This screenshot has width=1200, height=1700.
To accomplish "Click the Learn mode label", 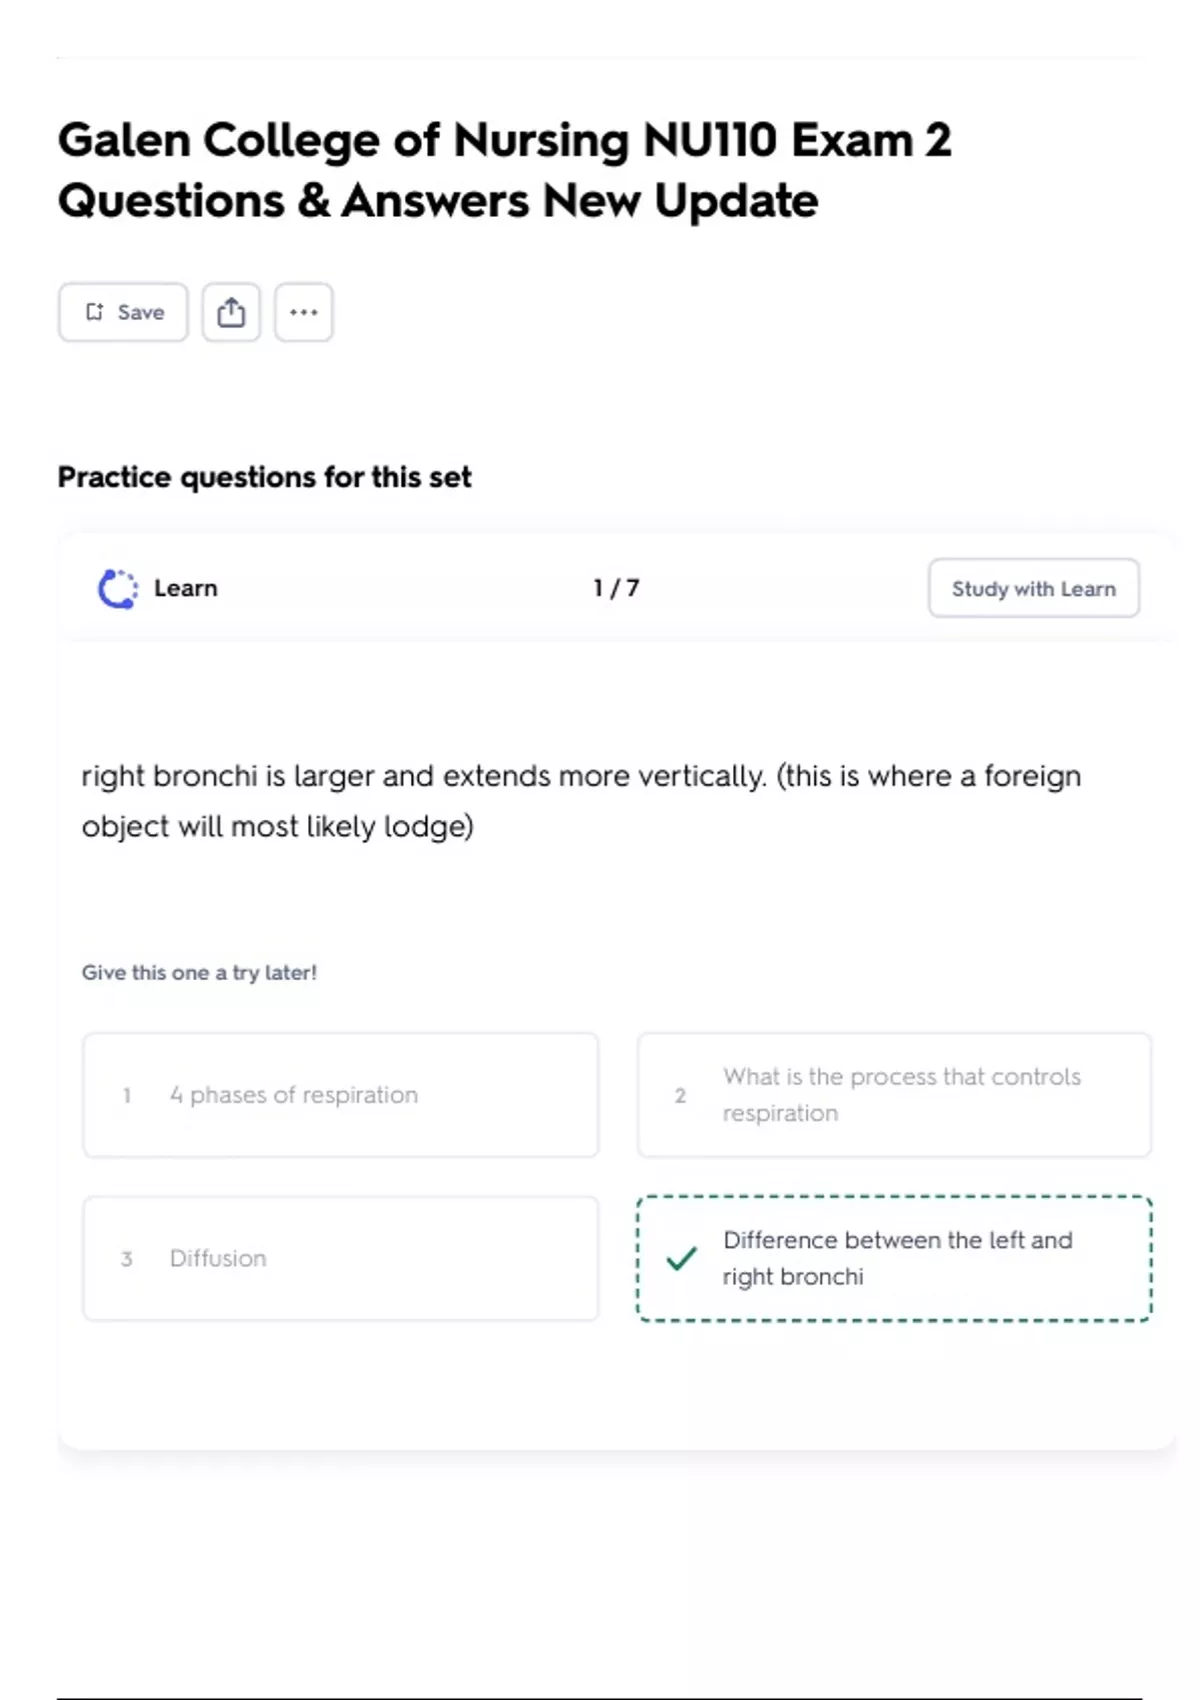I will coord(186,588).
